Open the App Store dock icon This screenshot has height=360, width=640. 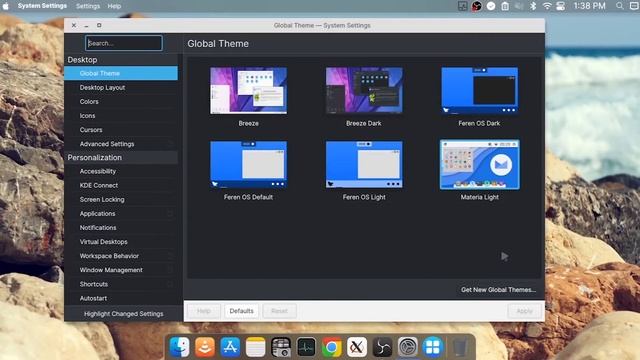pyautogui.click(x=230, y=347)
